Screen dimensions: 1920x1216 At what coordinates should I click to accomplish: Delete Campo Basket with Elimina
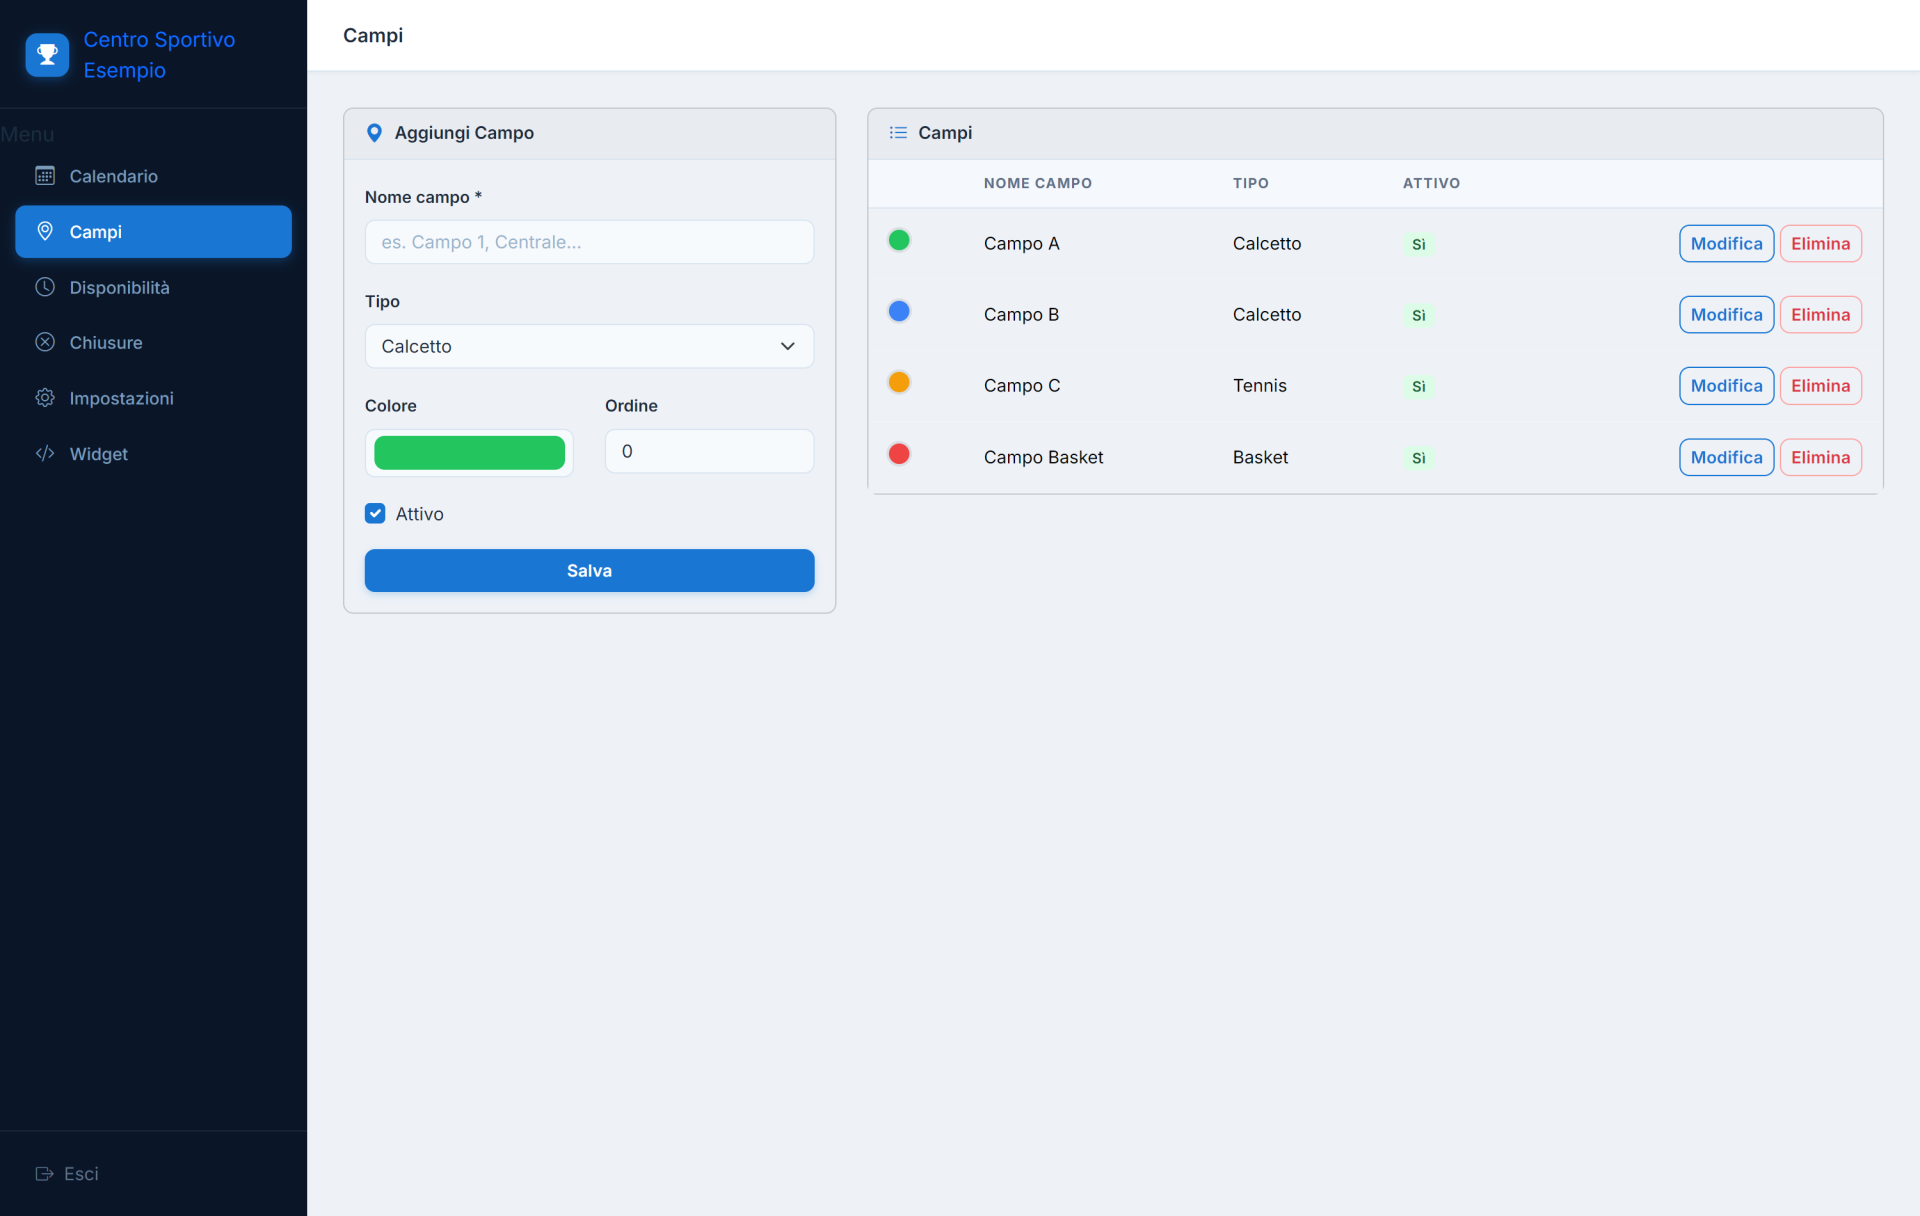tap(1820, 457)
